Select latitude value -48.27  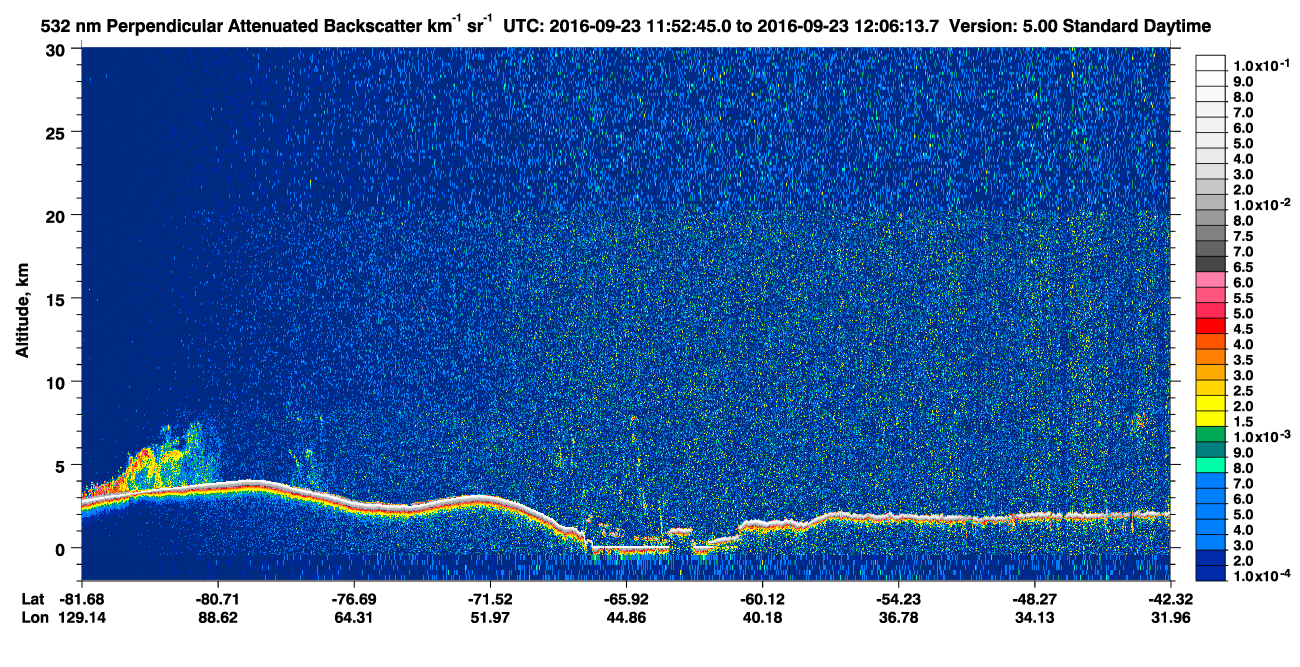[x=1034, y=598]
